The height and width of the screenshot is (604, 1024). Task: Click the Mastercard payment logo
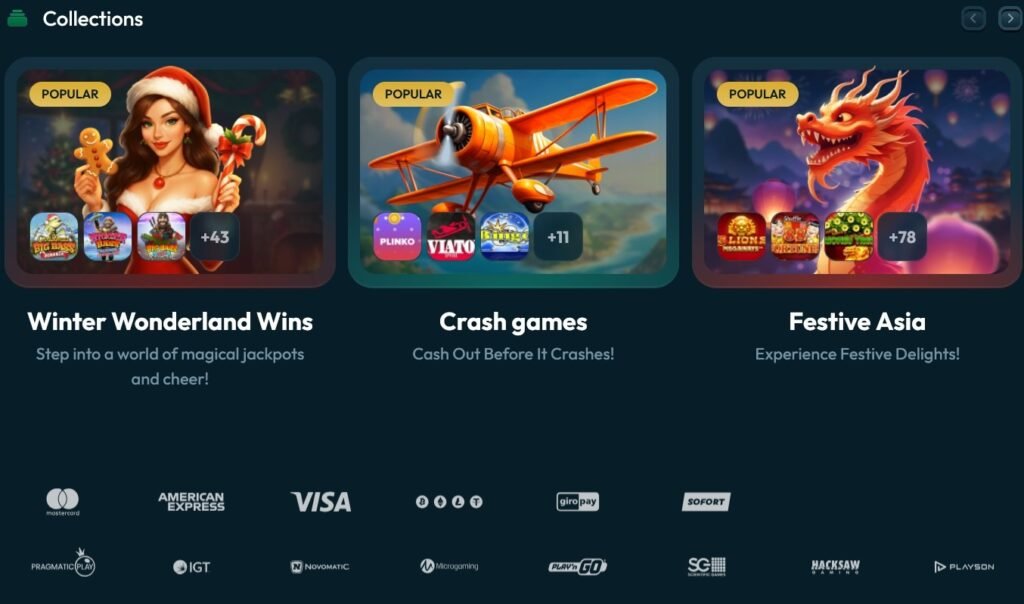click(x=63, y=501)
